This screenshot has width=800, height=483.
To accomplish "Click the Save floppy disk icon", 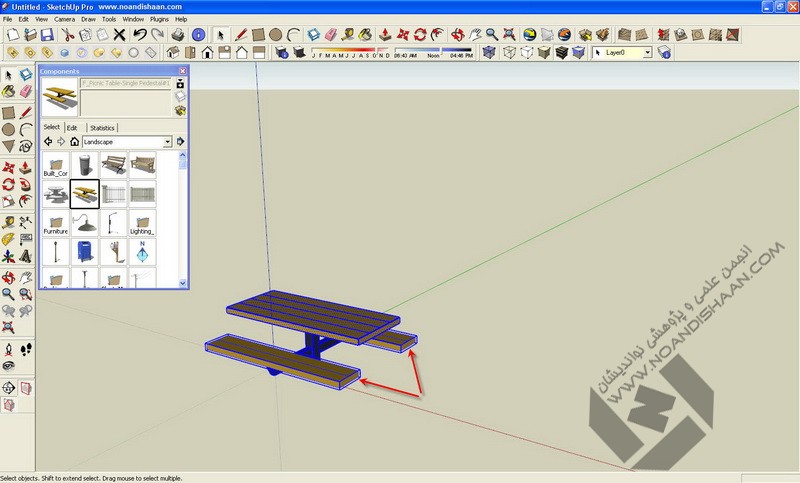I will pyautogui.click(x=49, y=35).
